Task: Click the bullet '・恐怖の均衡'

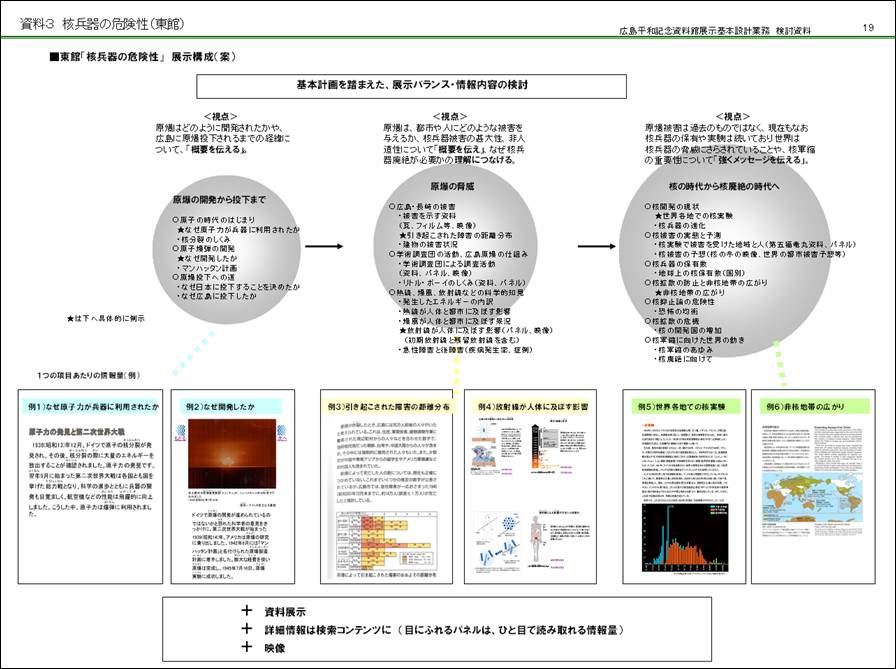Action: 677,311
